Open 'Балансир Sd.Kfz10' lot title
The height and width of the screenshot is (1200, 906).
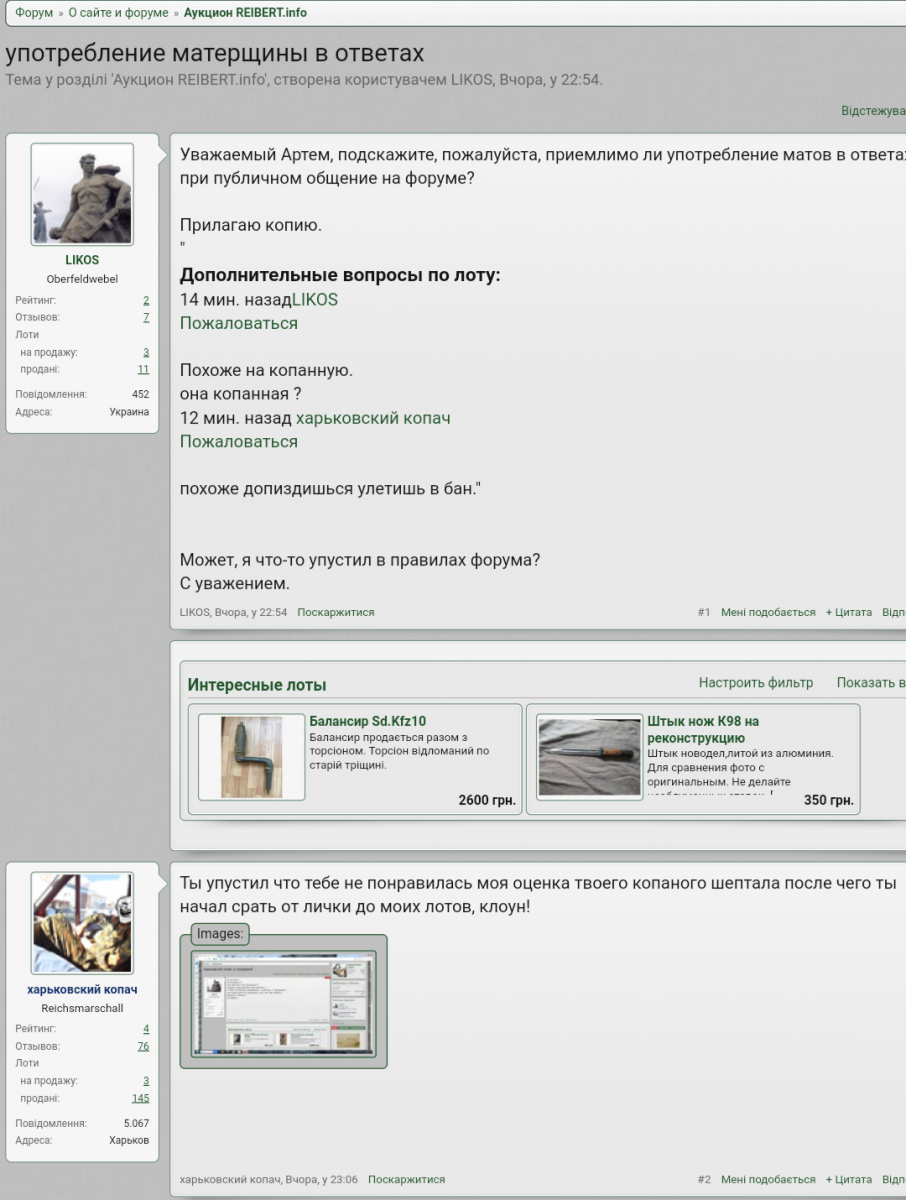pyautogui.click(x=367, y=721)
